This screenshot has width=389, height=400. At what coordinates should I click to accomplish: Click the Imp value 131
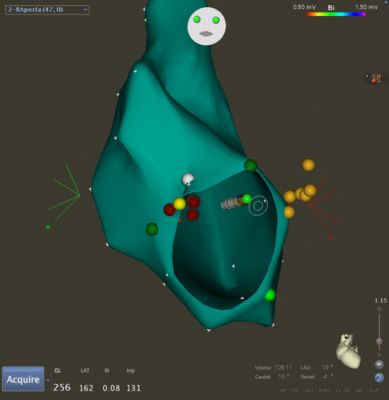133,388
